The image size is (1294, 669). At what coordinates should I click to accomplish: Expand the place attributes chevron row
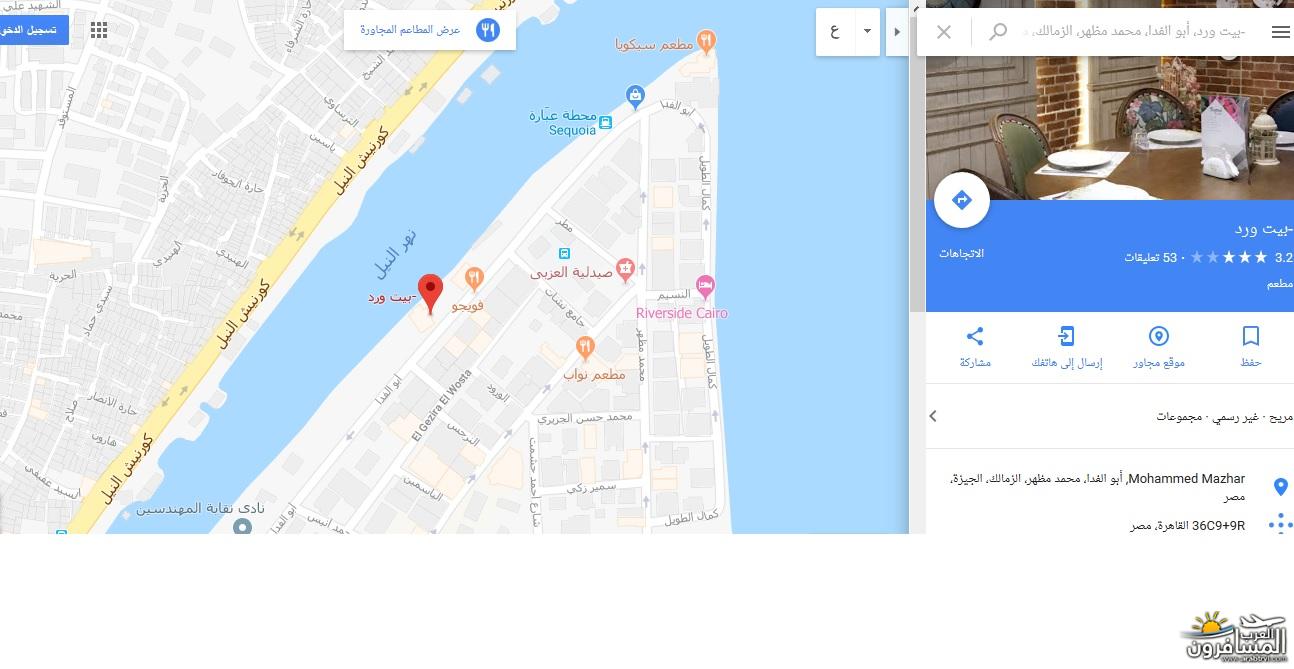pyautogui.click(x=1110, y=416)
